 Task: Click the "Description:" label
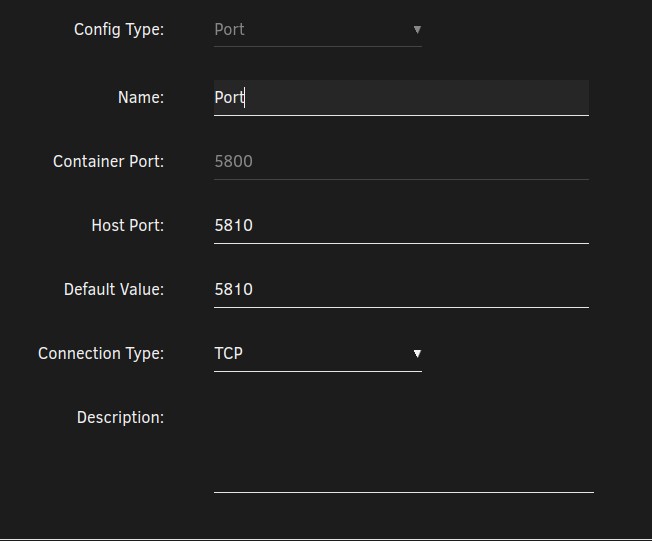[121, 417]
